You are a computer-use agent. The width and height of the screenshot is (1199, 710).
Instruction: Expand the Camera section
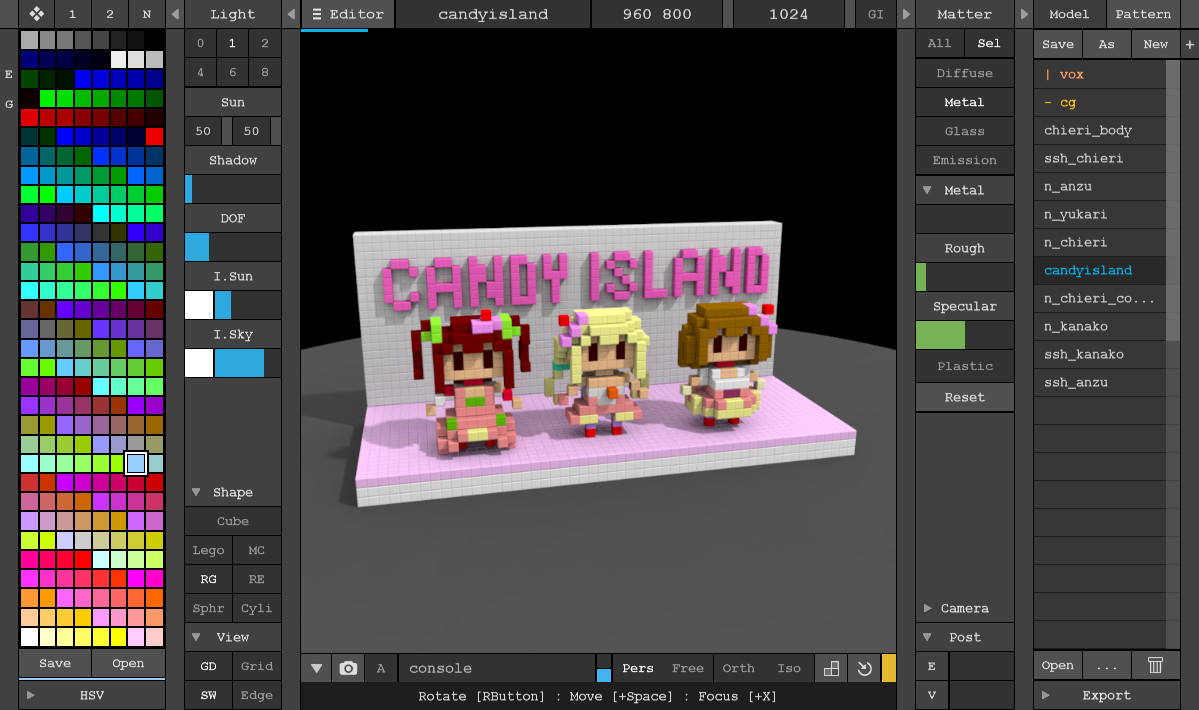click(x=928, y=608)
